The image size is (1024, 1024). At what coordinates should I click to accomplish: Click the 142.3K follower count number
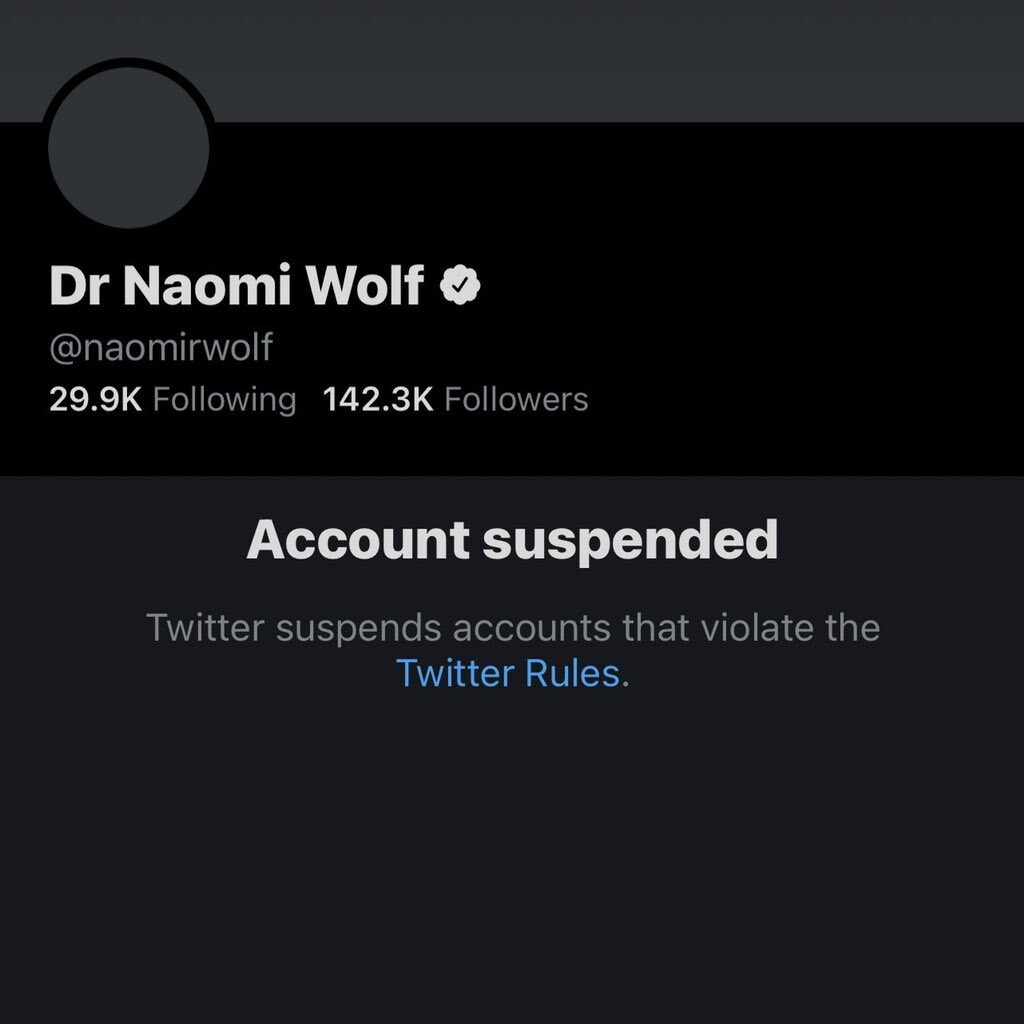click(378, 399)
